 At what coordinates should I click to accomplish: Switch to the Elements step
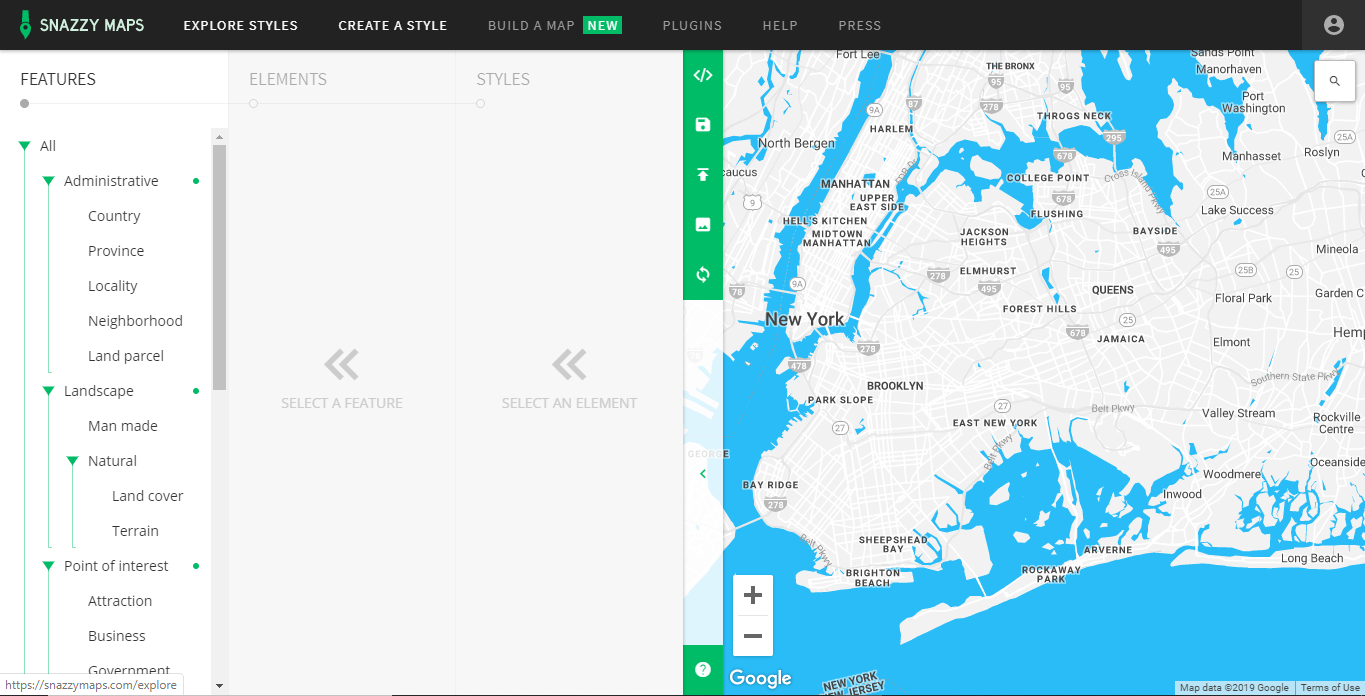click(288, 79)
